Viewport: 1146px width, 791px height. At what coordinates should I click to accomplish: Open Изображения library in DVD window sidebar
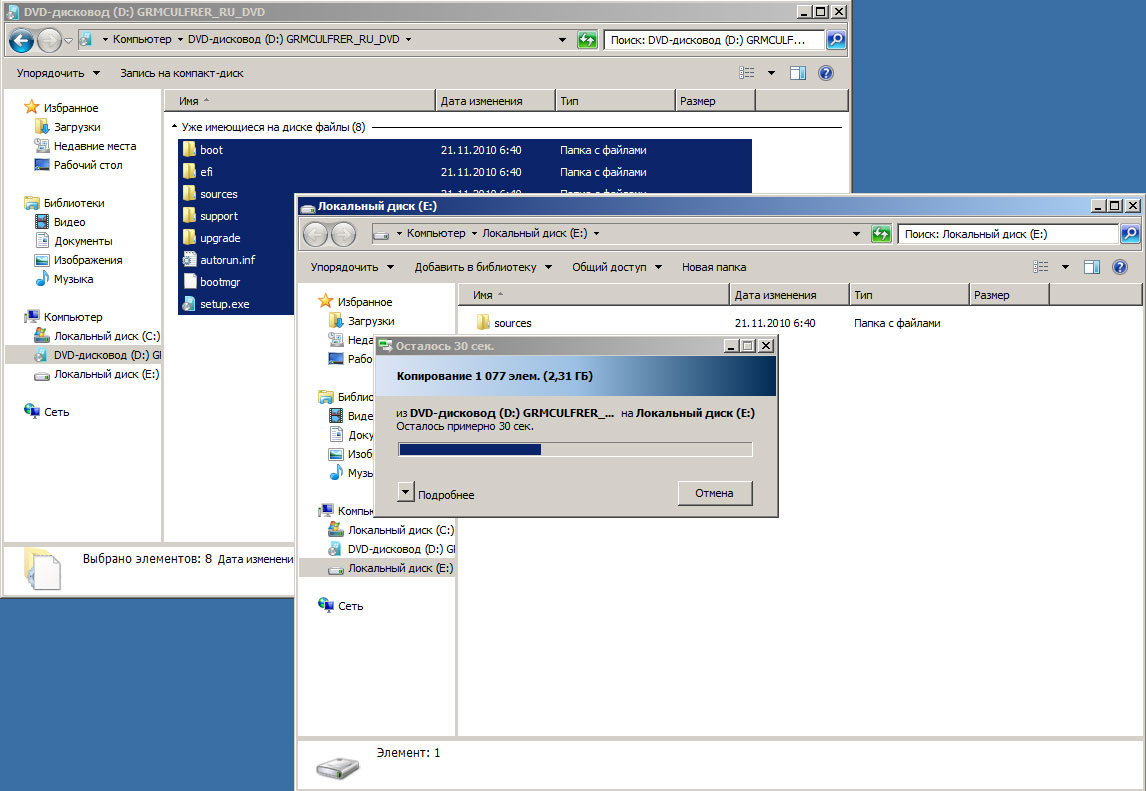[79, 260]
